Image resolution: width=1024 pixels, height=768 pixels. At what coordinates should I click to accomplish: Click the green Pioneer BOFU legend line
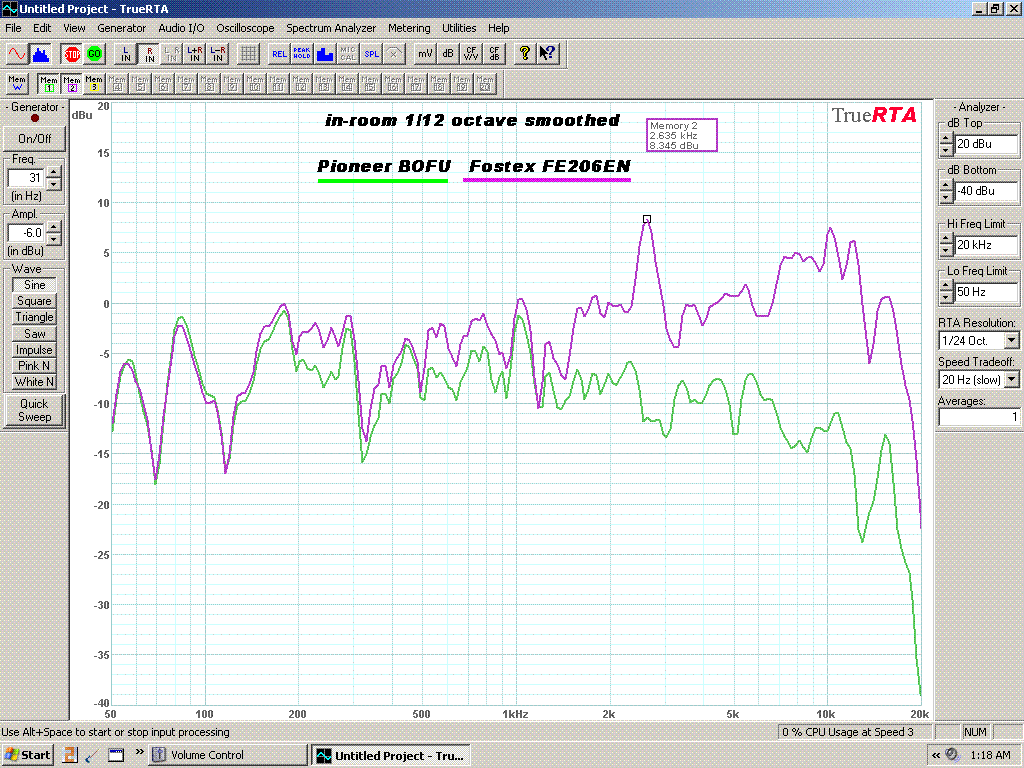point(383,180)
